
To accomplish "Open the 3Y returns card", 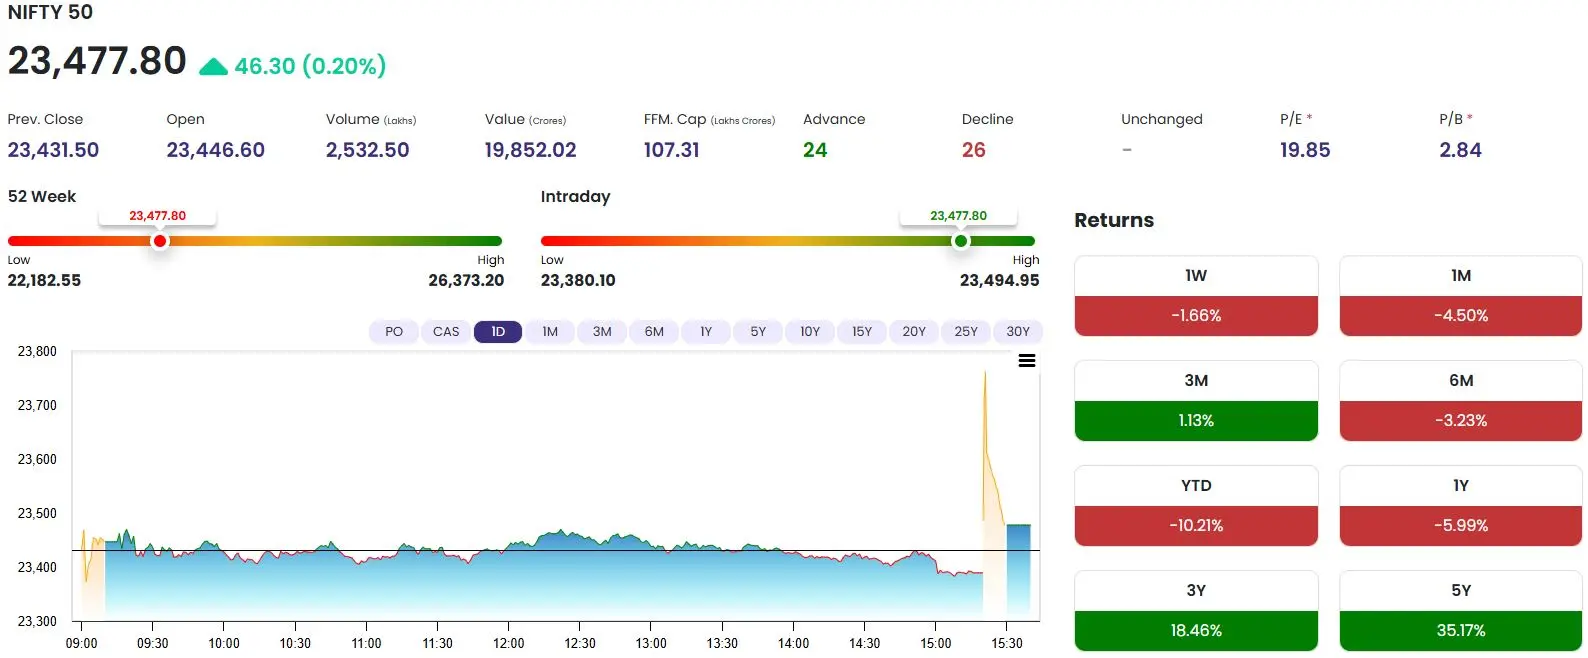I will coord(1196,611).
